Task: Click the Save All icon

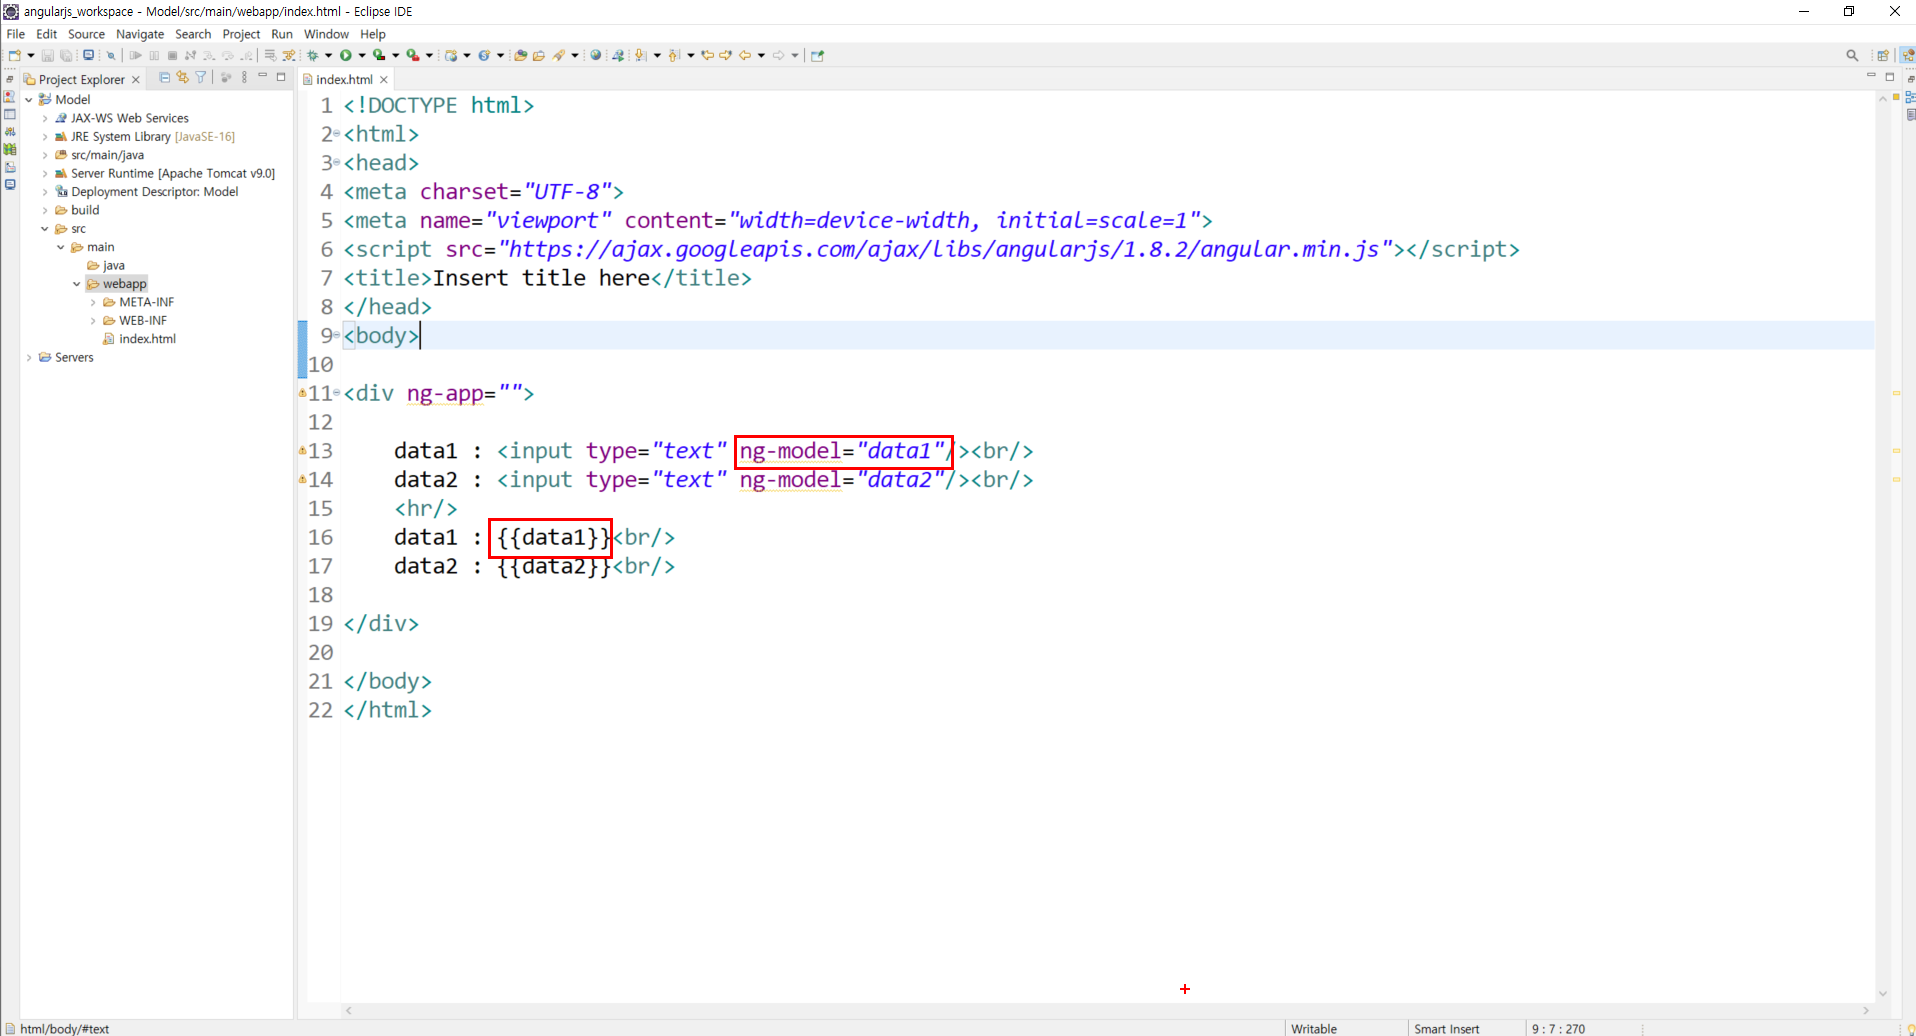Action: (66, 55)
